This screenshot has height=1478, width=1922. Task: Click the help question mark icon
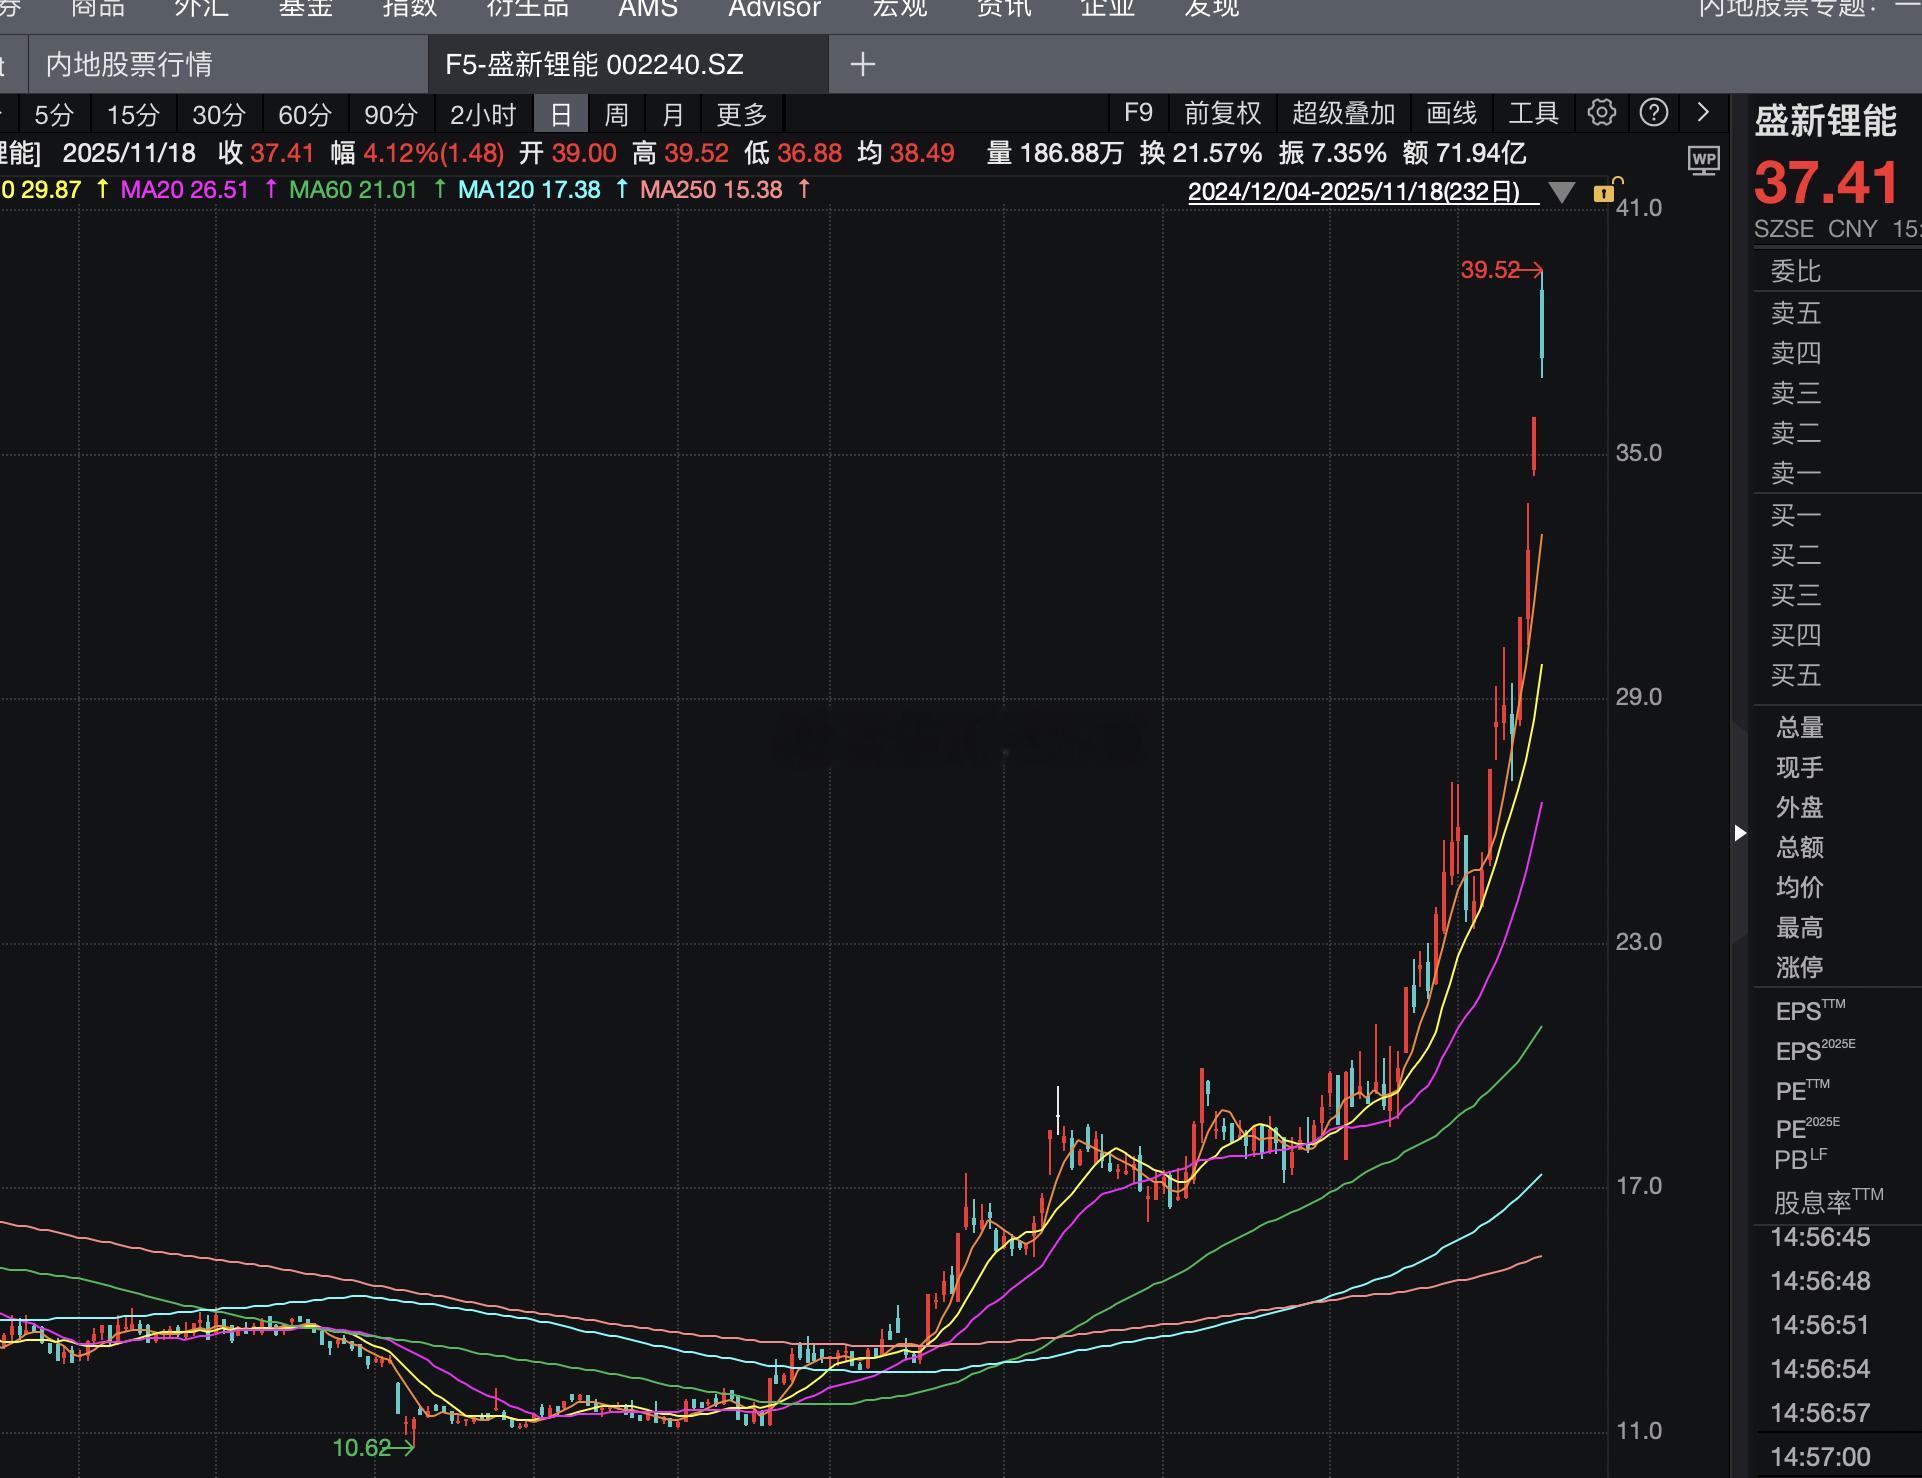tap(1654, 113)
